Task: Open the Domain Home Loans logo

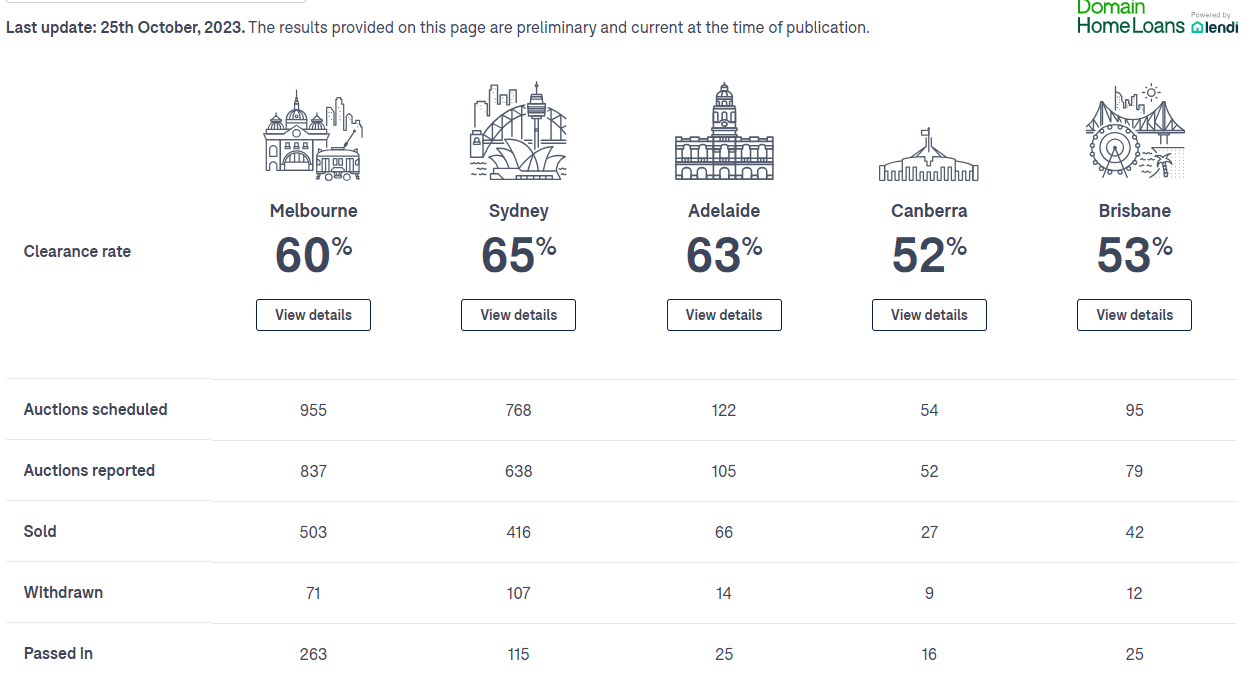Action: pos(1130,17)
